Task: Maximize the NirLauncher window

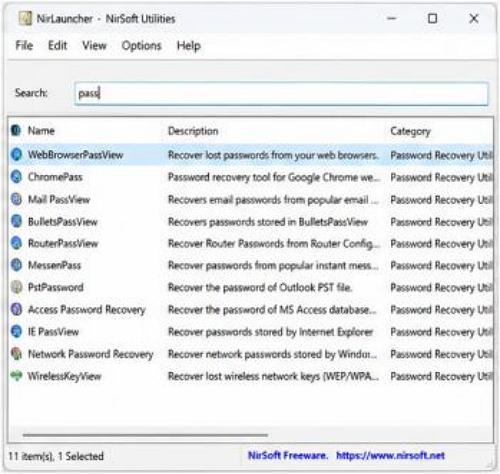Action: [x=432, y=18]
